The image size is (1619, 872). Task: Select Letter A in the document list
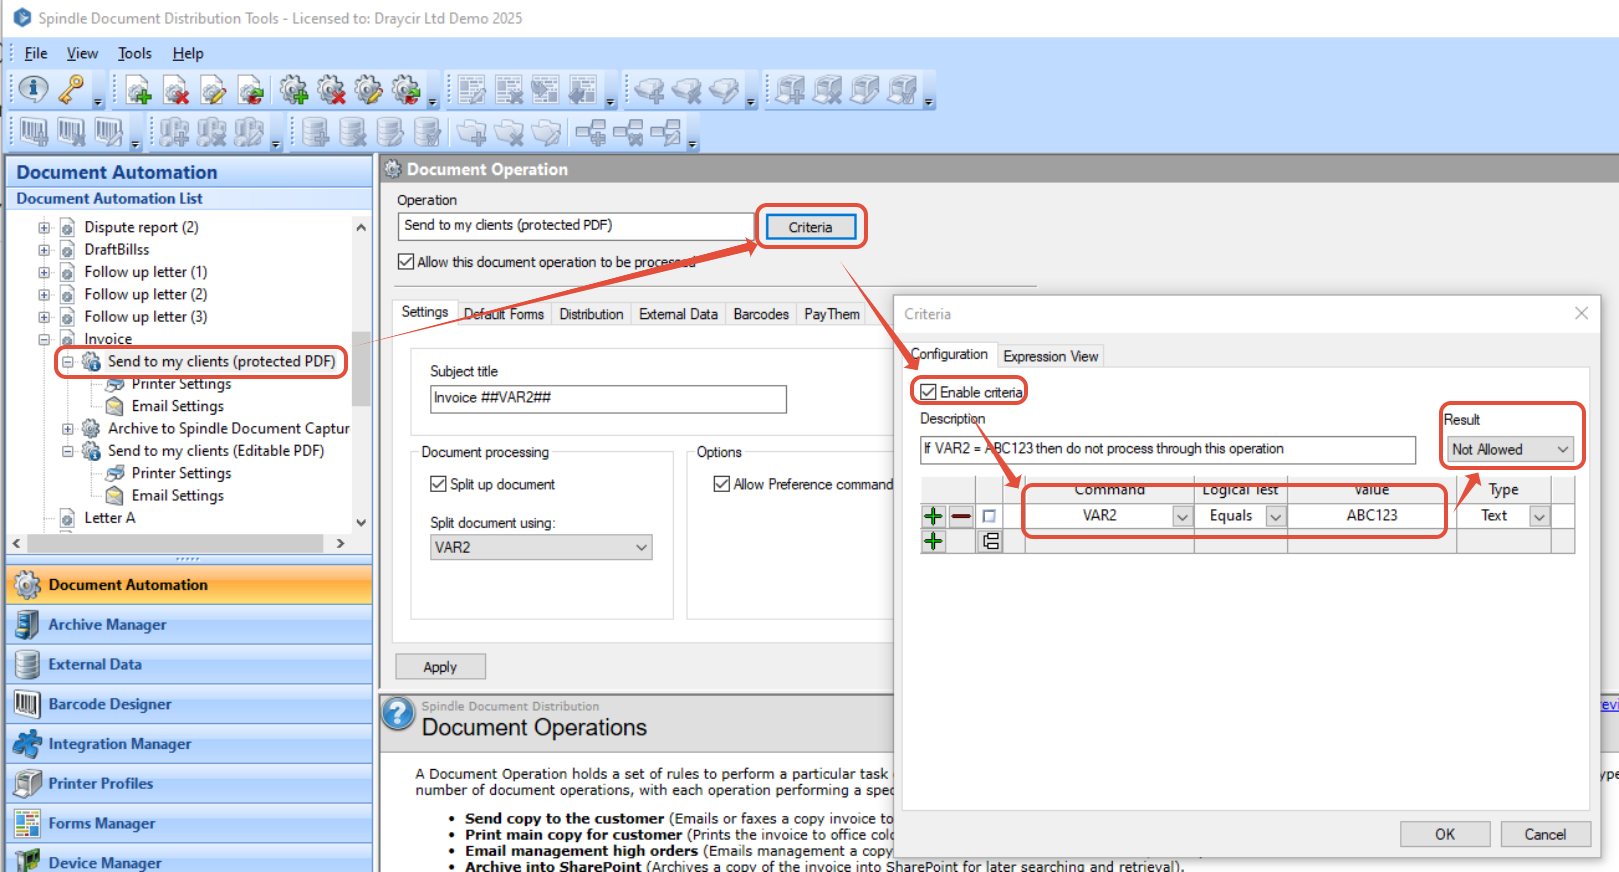point(109,518)
